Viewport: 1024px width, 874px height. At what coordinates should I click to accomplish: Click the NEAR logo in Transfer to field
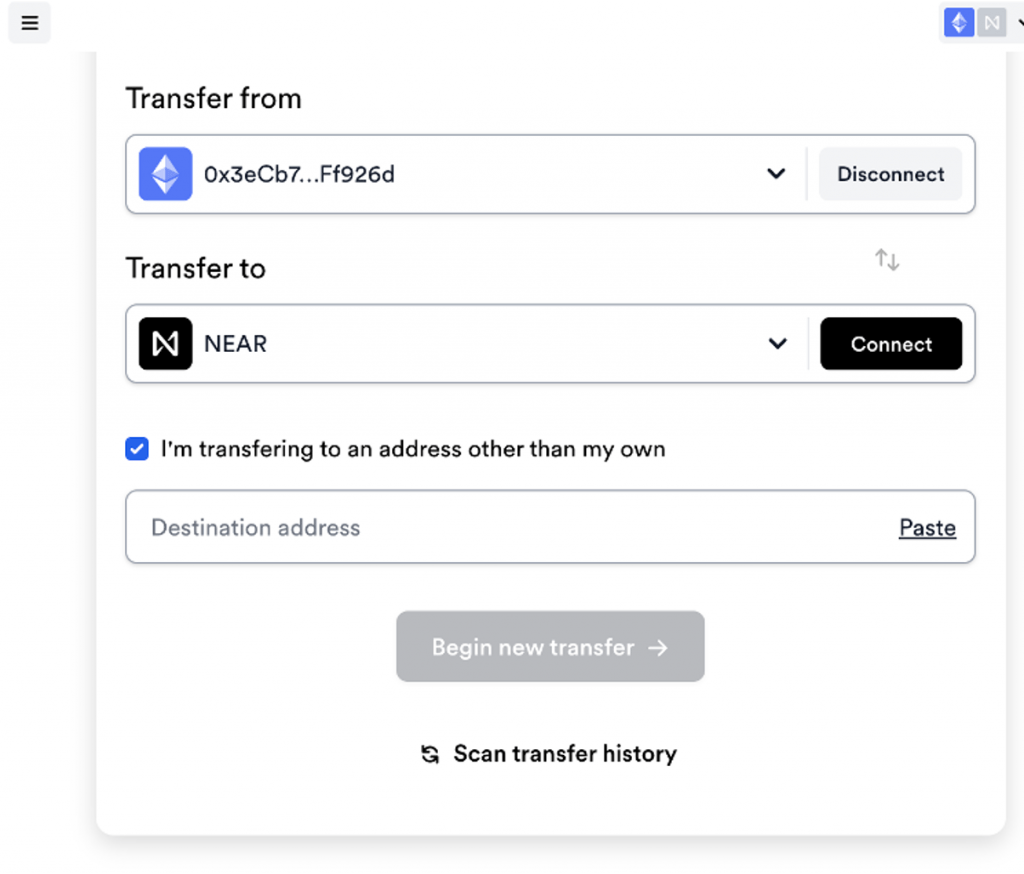[x=165, y=344]
